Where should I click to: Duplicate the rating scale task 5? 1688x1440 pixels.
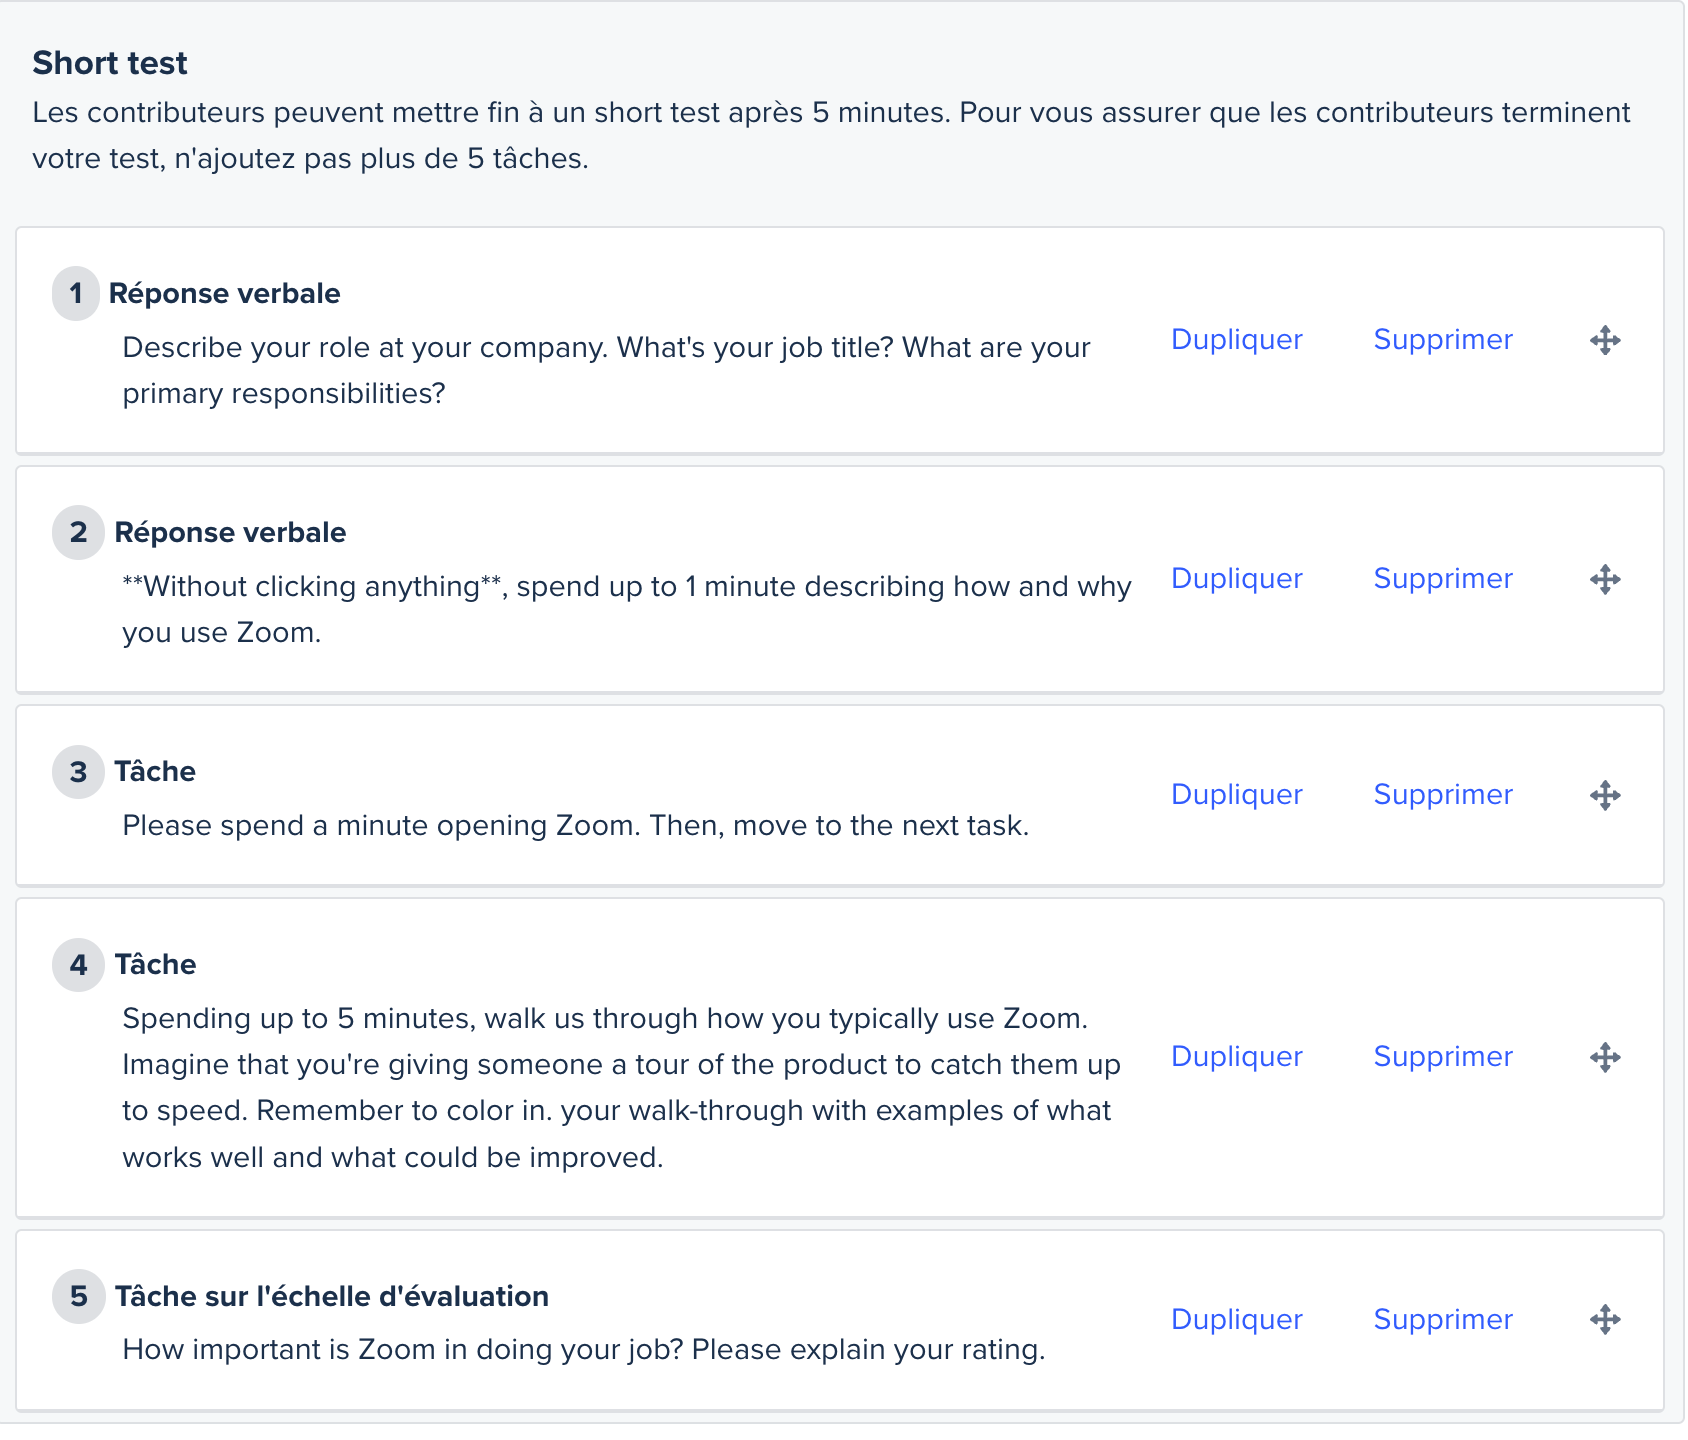1236,1320
